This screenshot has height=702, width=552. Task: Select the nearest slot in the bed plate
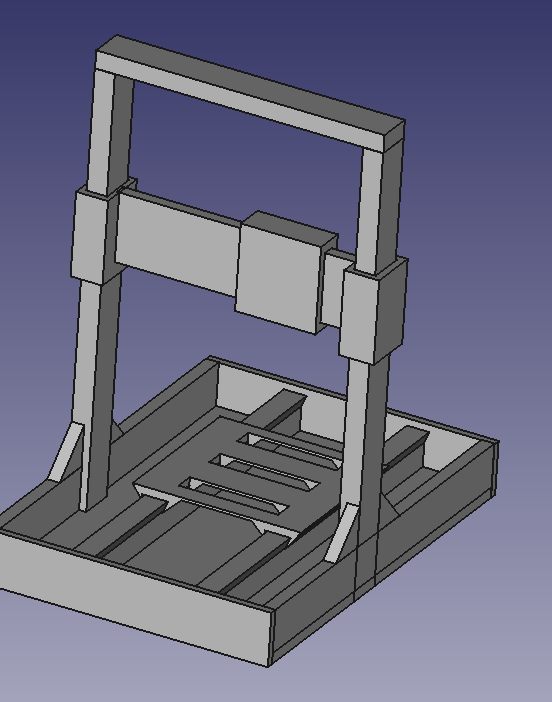(x=233, y=495)
